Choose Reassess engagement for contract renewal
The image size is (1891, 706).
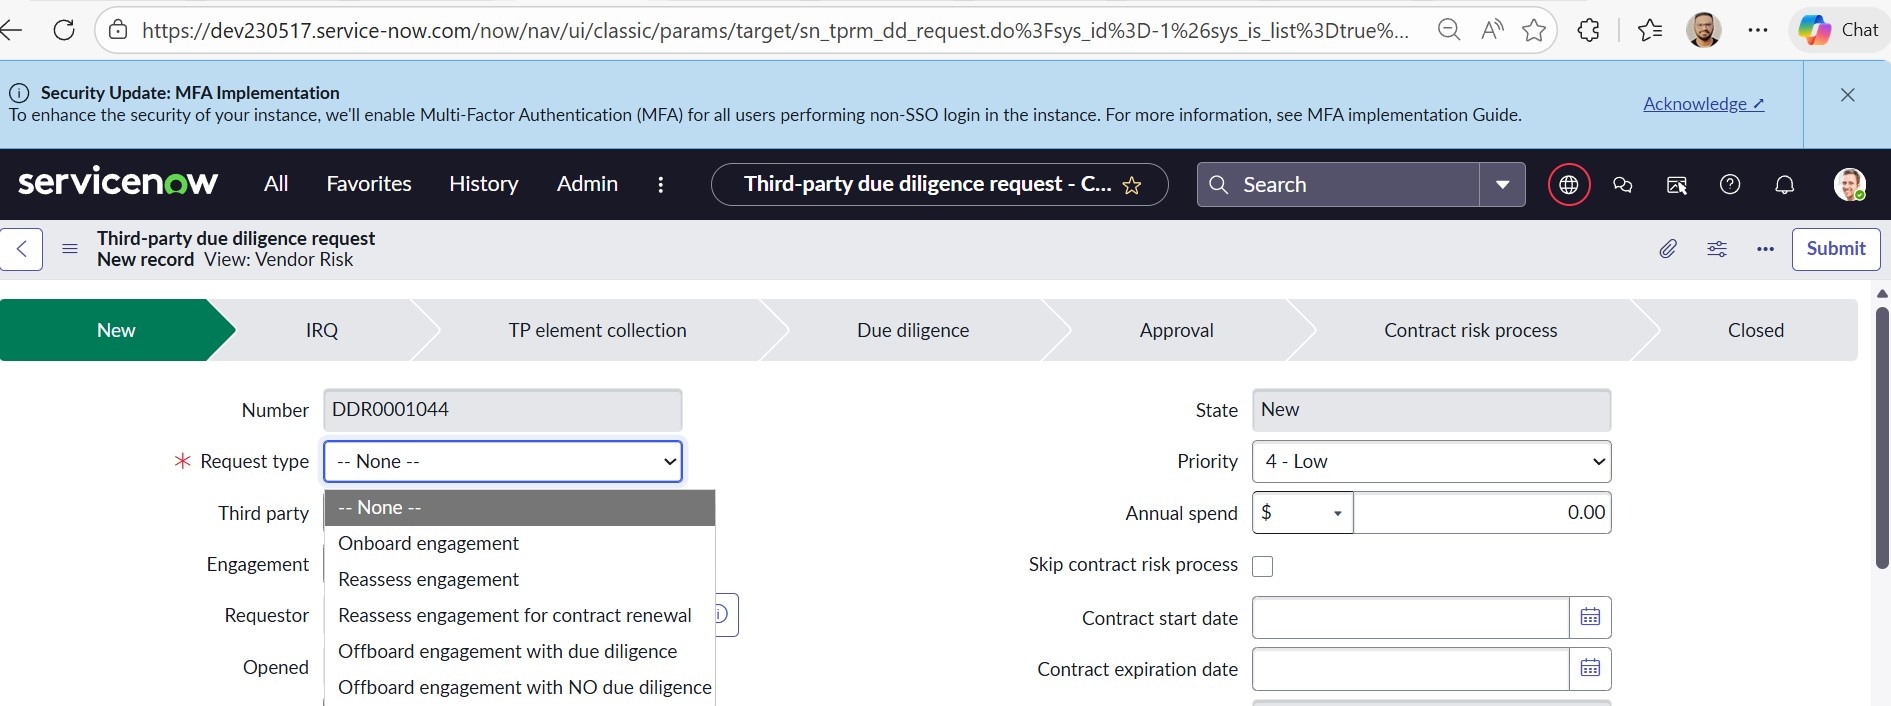tap(520, 615)
